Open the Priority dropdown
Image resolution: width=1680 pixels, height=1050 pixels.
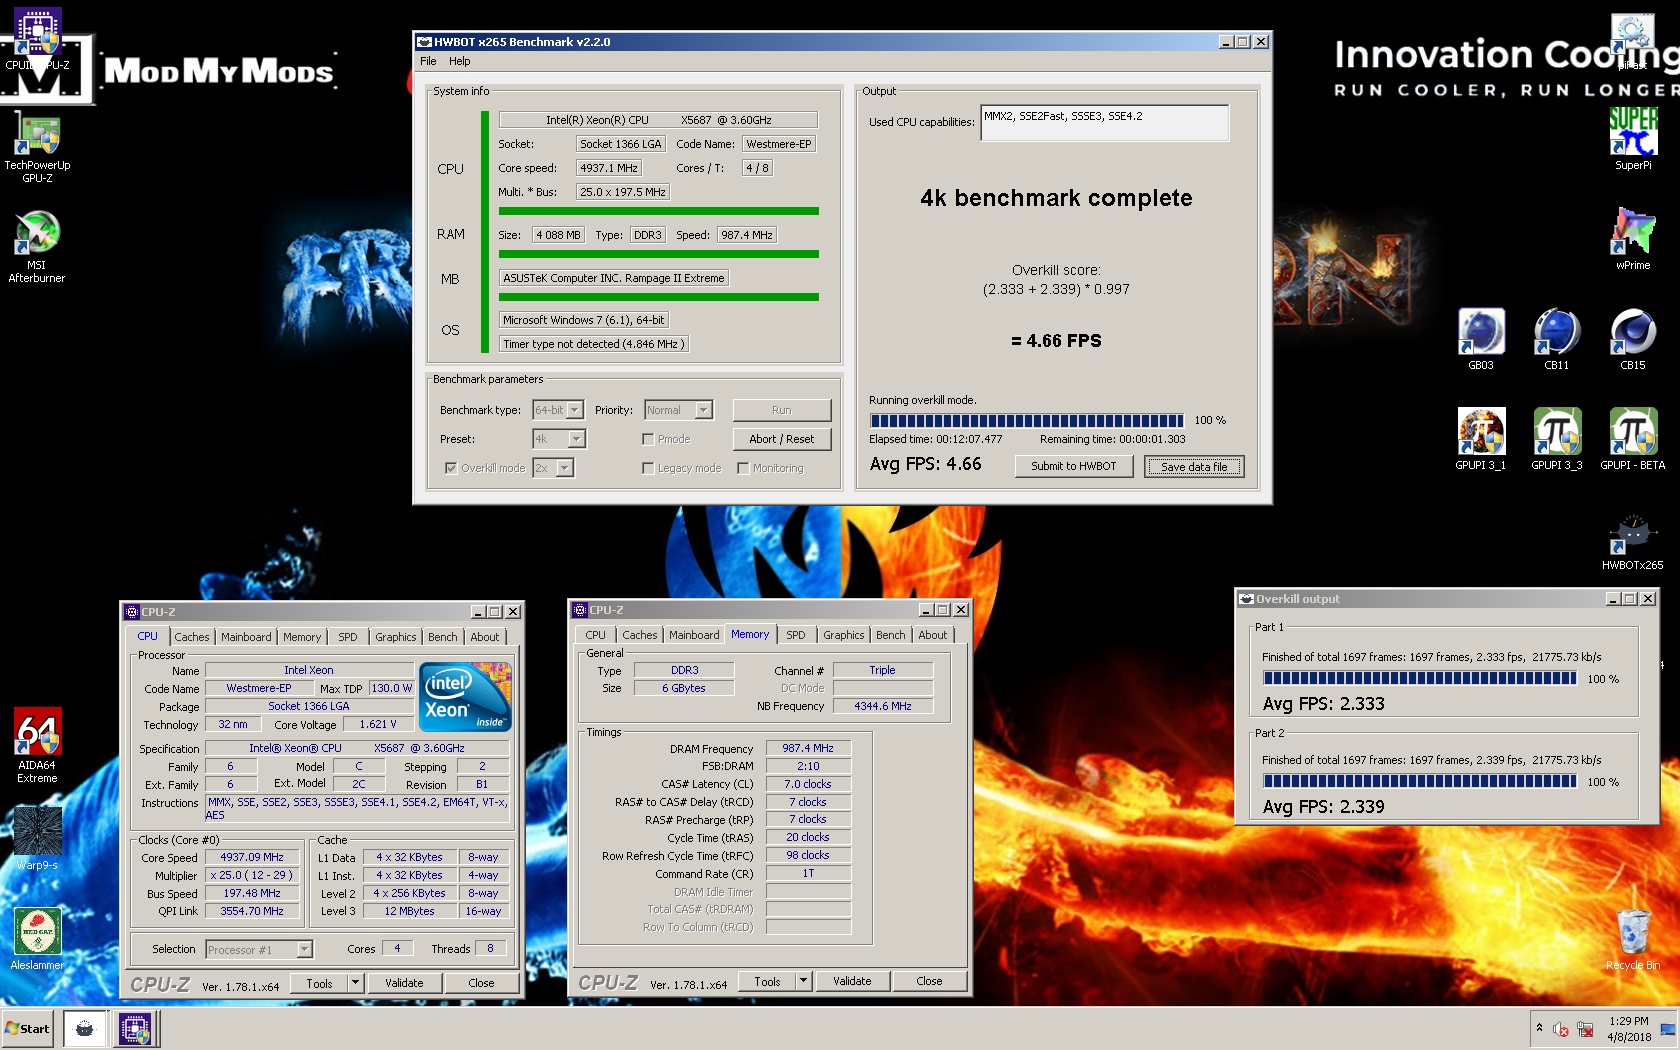704,410
